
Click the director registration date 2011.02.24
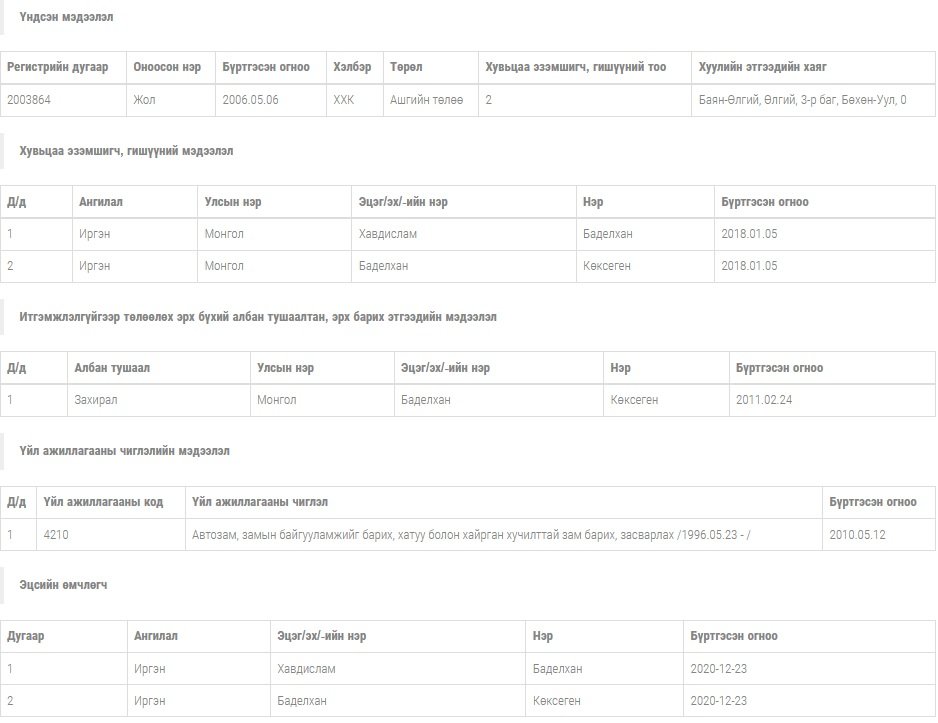pyautogui.click(x=764, y=400)
